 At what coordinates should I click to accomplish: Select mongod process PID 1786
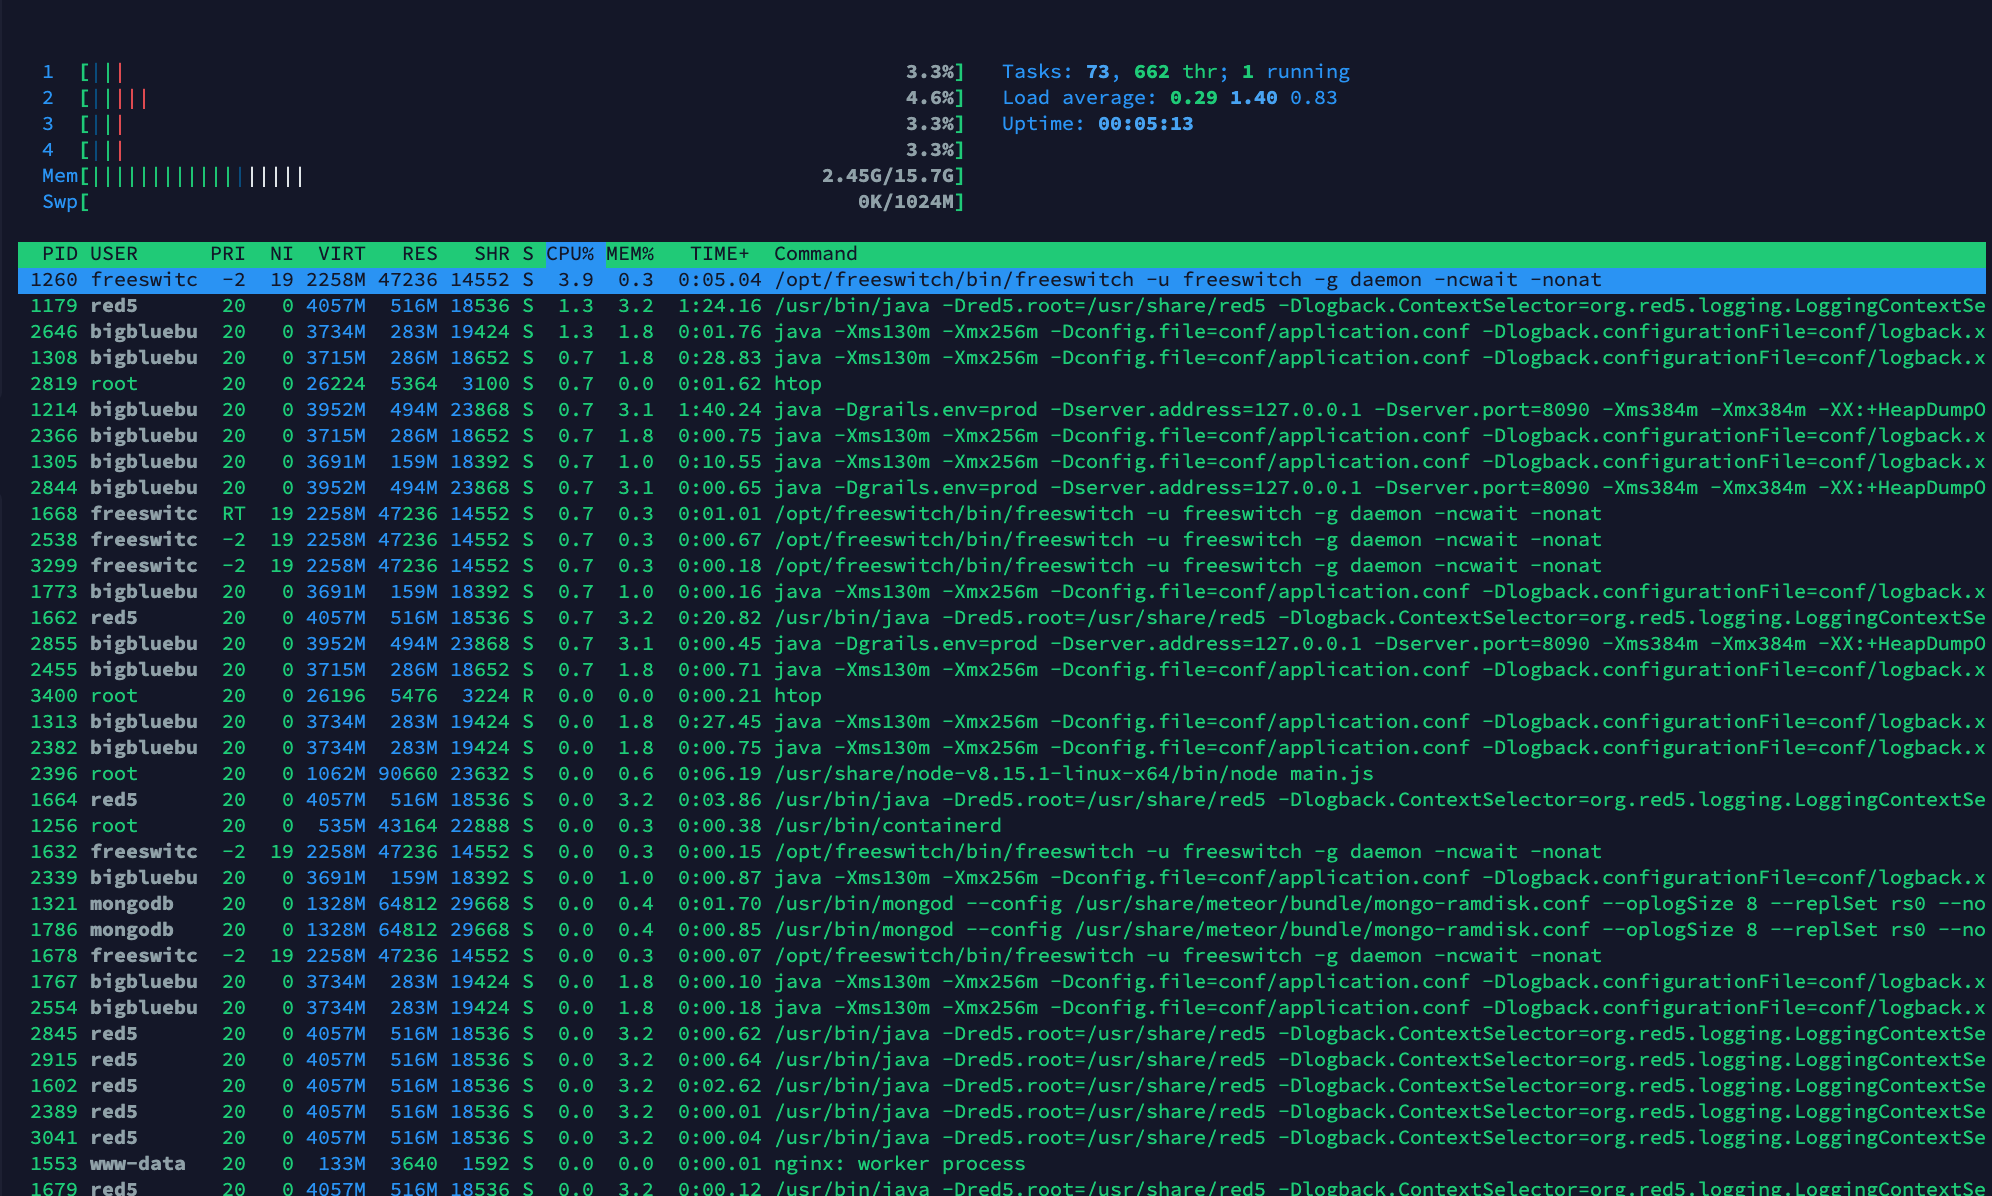[x=1002, y=930]
